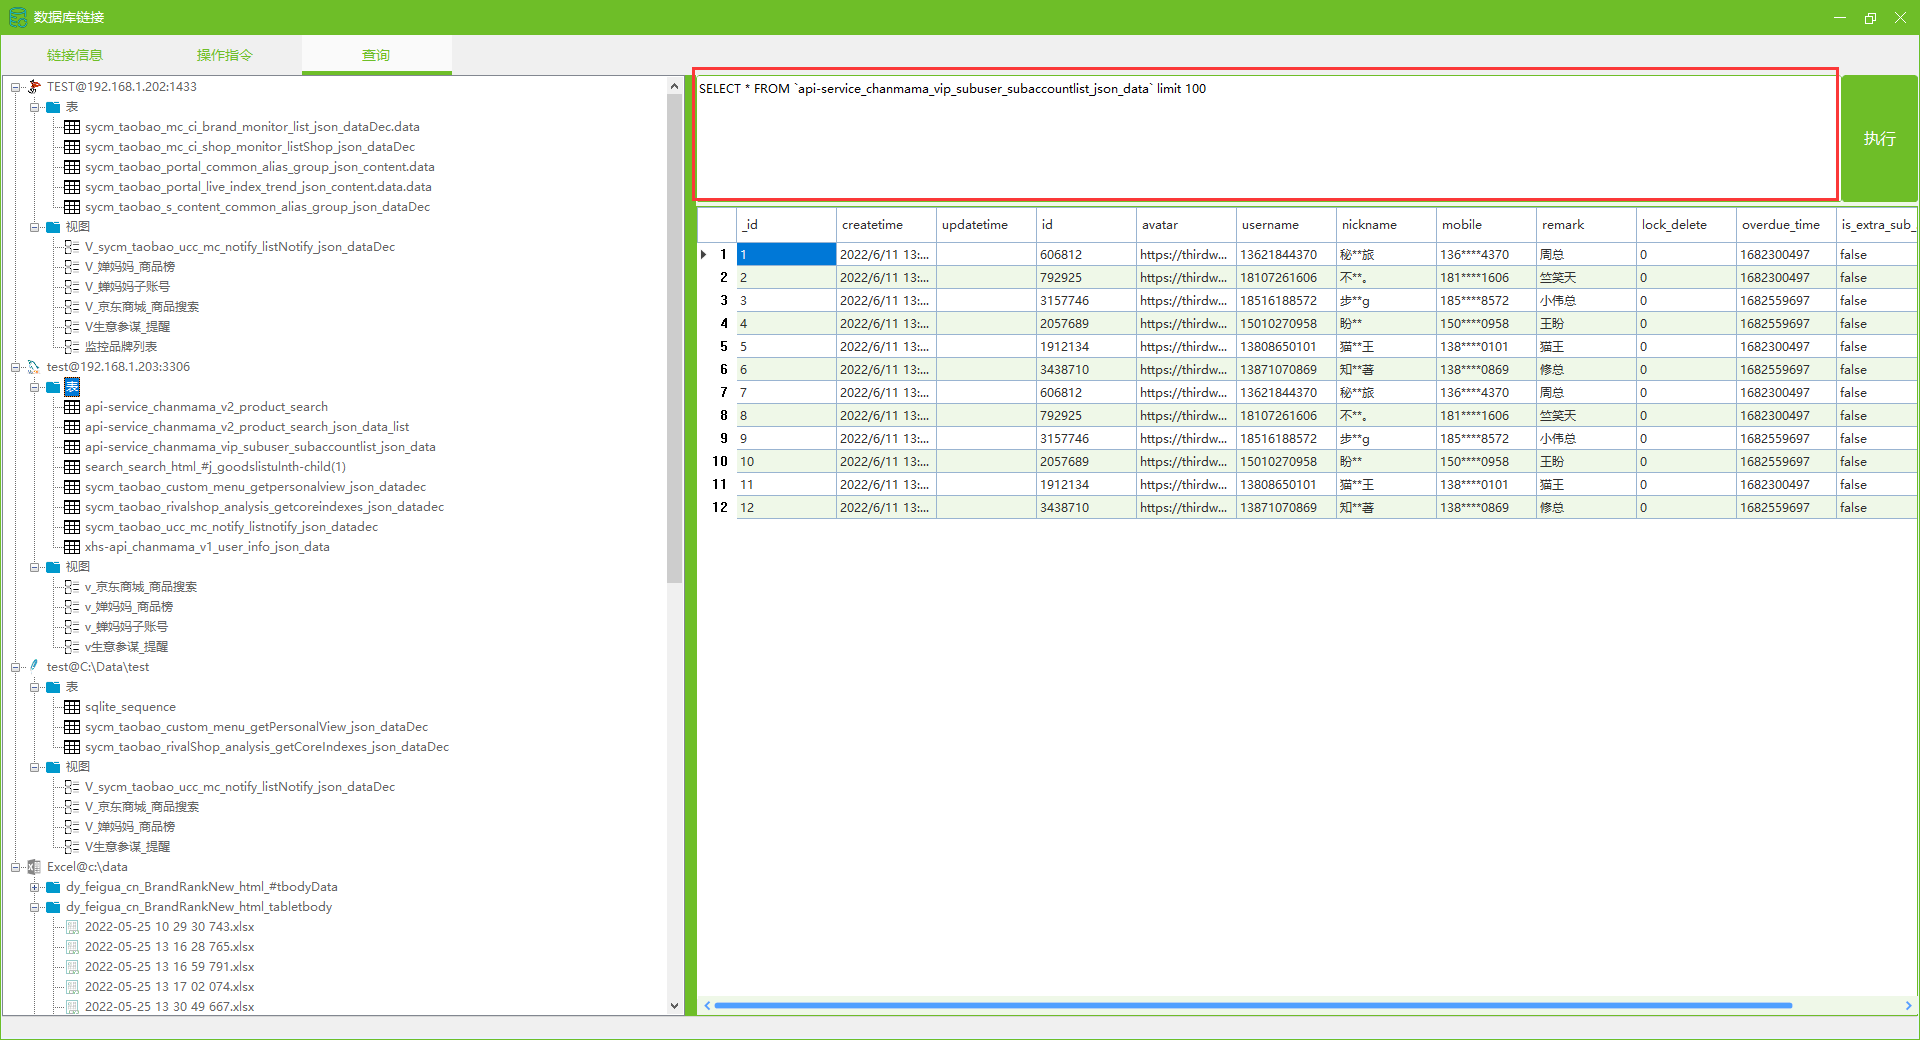Click table icon for api-service_chanmama_vip_subuser_subaccountlist_json_data

[72, 447]
